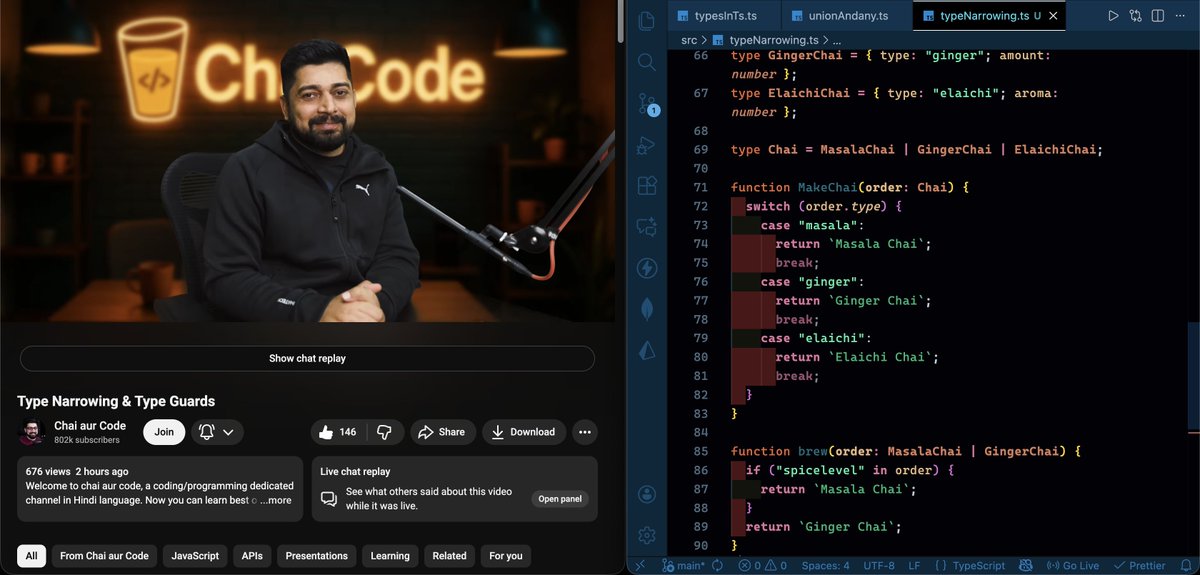
Task: Open the Thunder Client lightning bolt icon
Action: coord(647,268)
